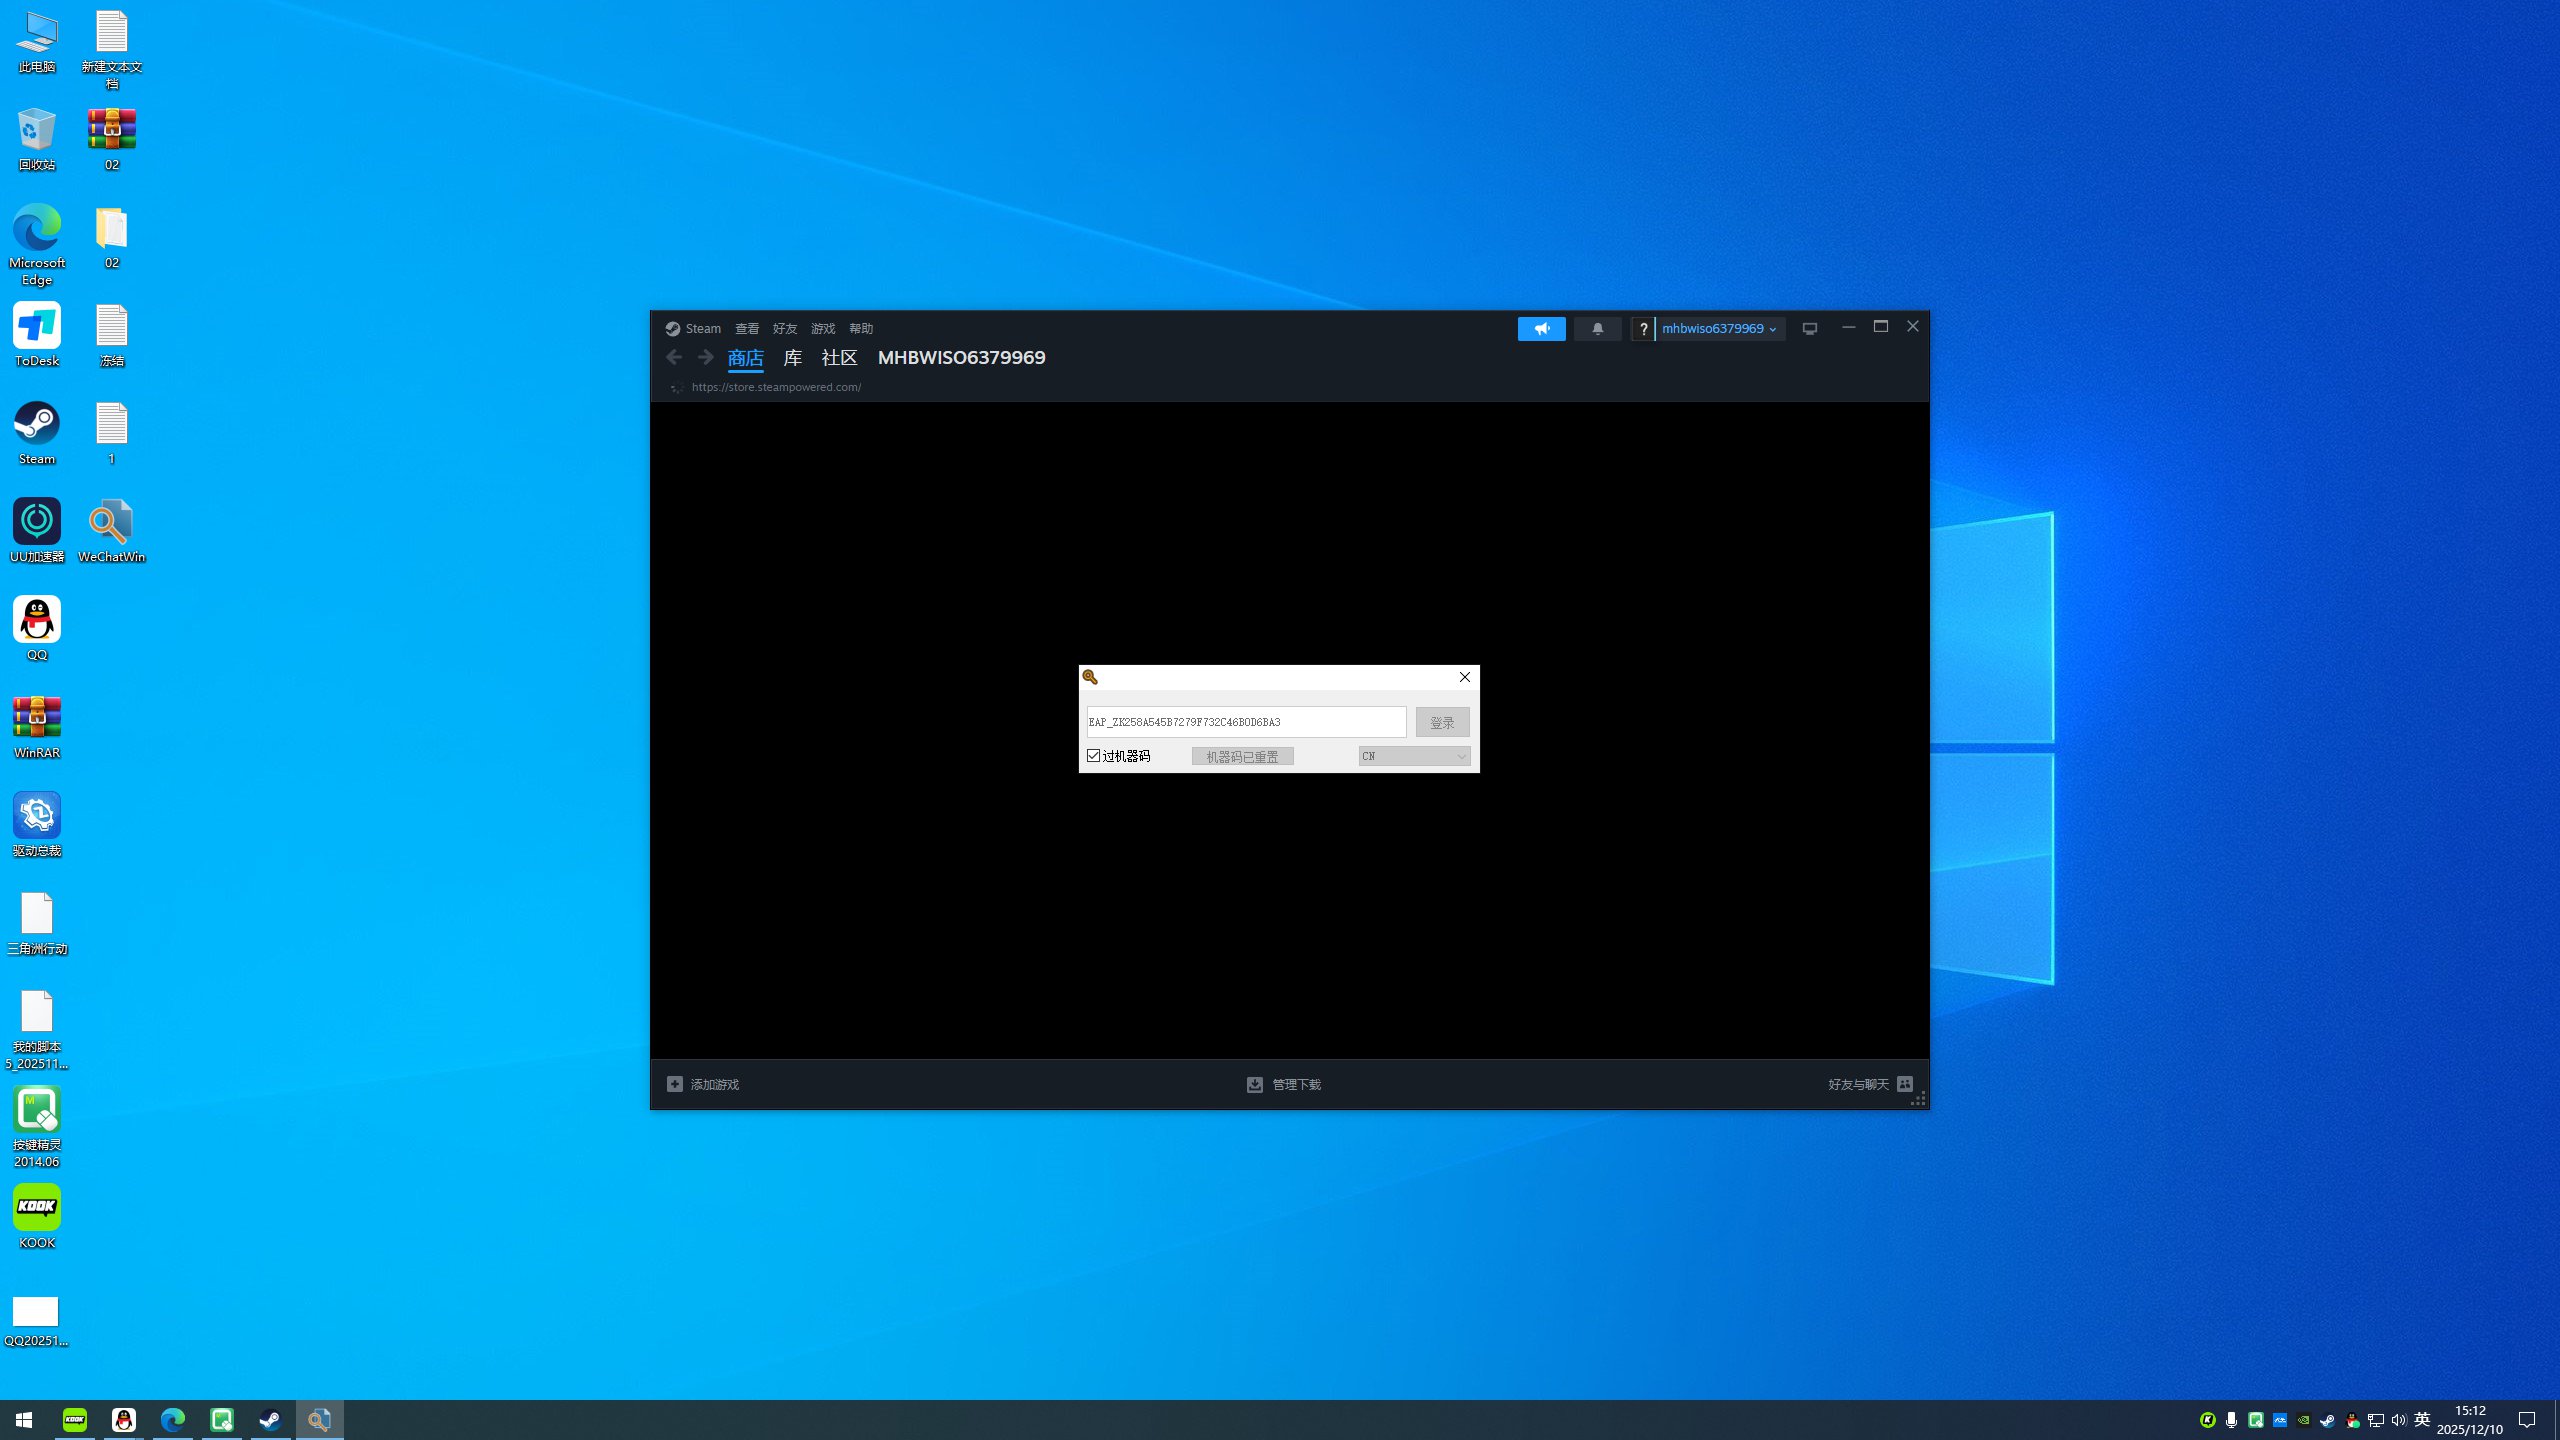Viewport: 2560px width, 1440px height.
Task: Expand the mhbwiso6379969 account dropdown
Action: pos(1718,328)
